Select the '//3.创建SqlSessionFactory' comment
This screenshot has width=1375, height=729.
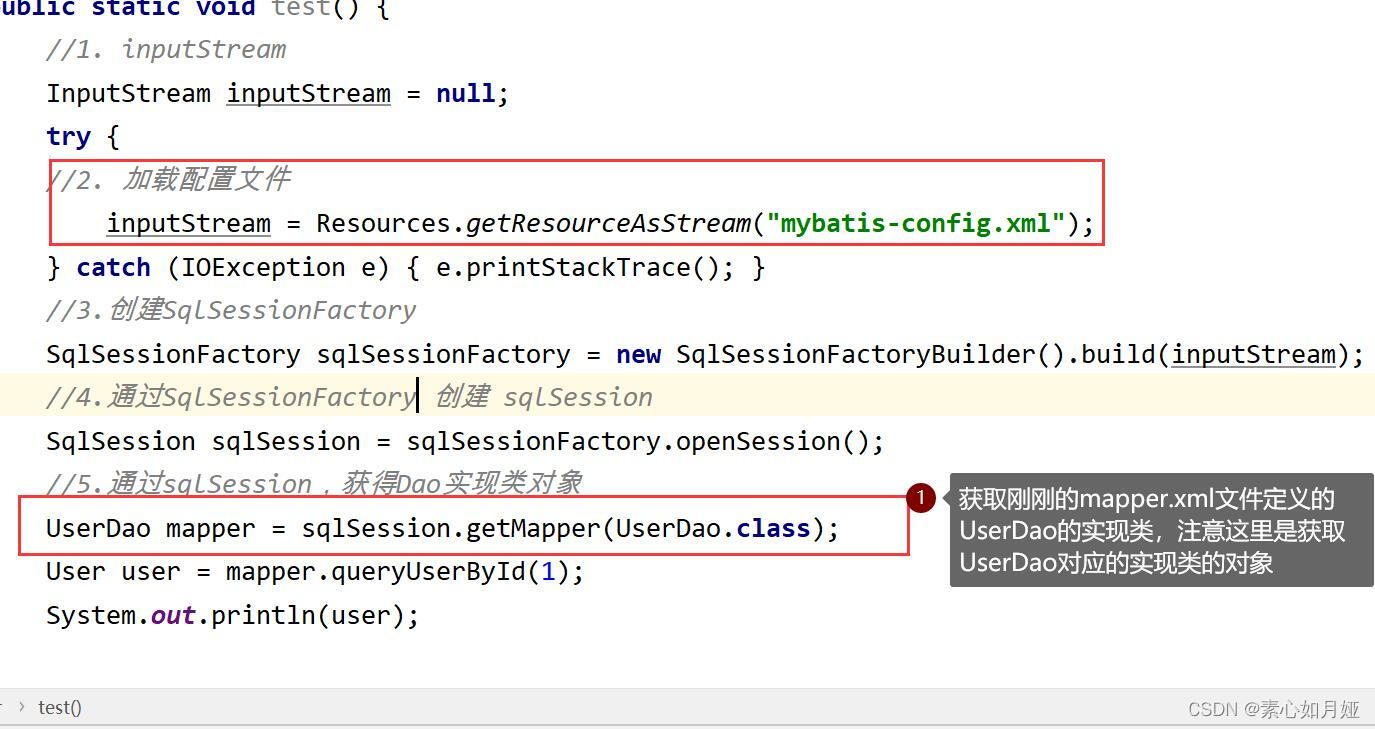click(x=231, y=310)
